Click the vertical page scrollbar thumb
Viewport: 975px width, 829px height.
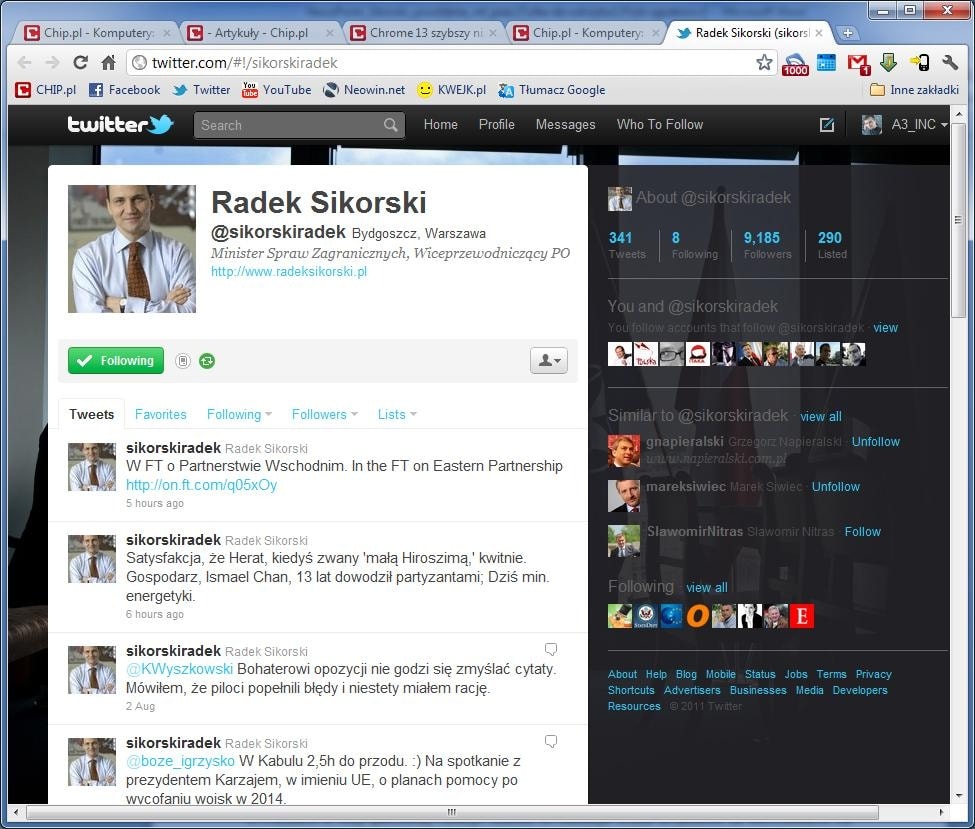coord(958,221)
